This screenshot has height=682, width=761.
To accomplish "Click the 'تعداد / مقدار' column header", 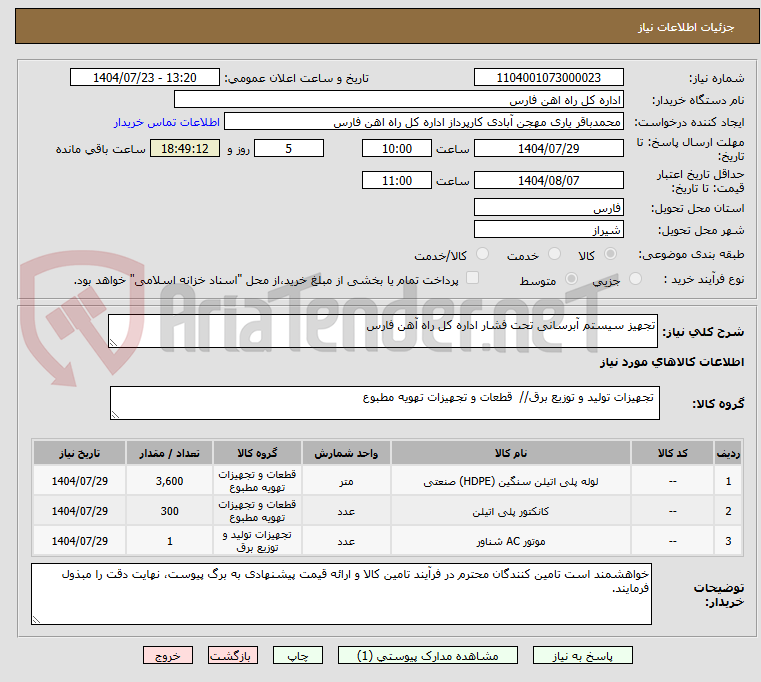I will (x=169, y=453).
